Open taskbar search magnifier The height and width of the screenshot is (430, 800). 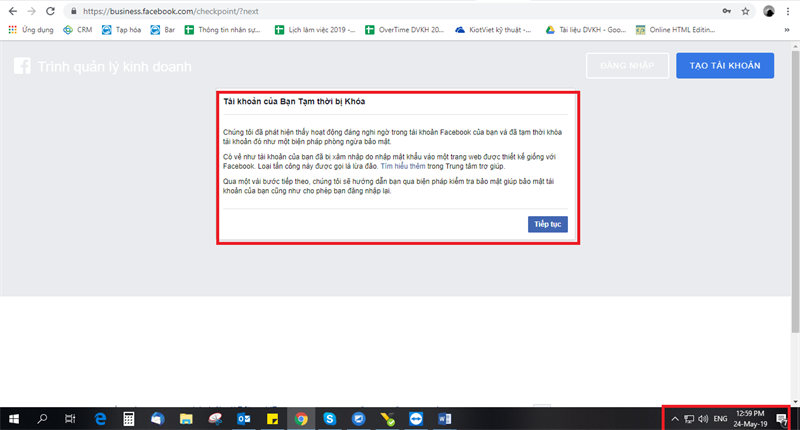pos(42,419)
